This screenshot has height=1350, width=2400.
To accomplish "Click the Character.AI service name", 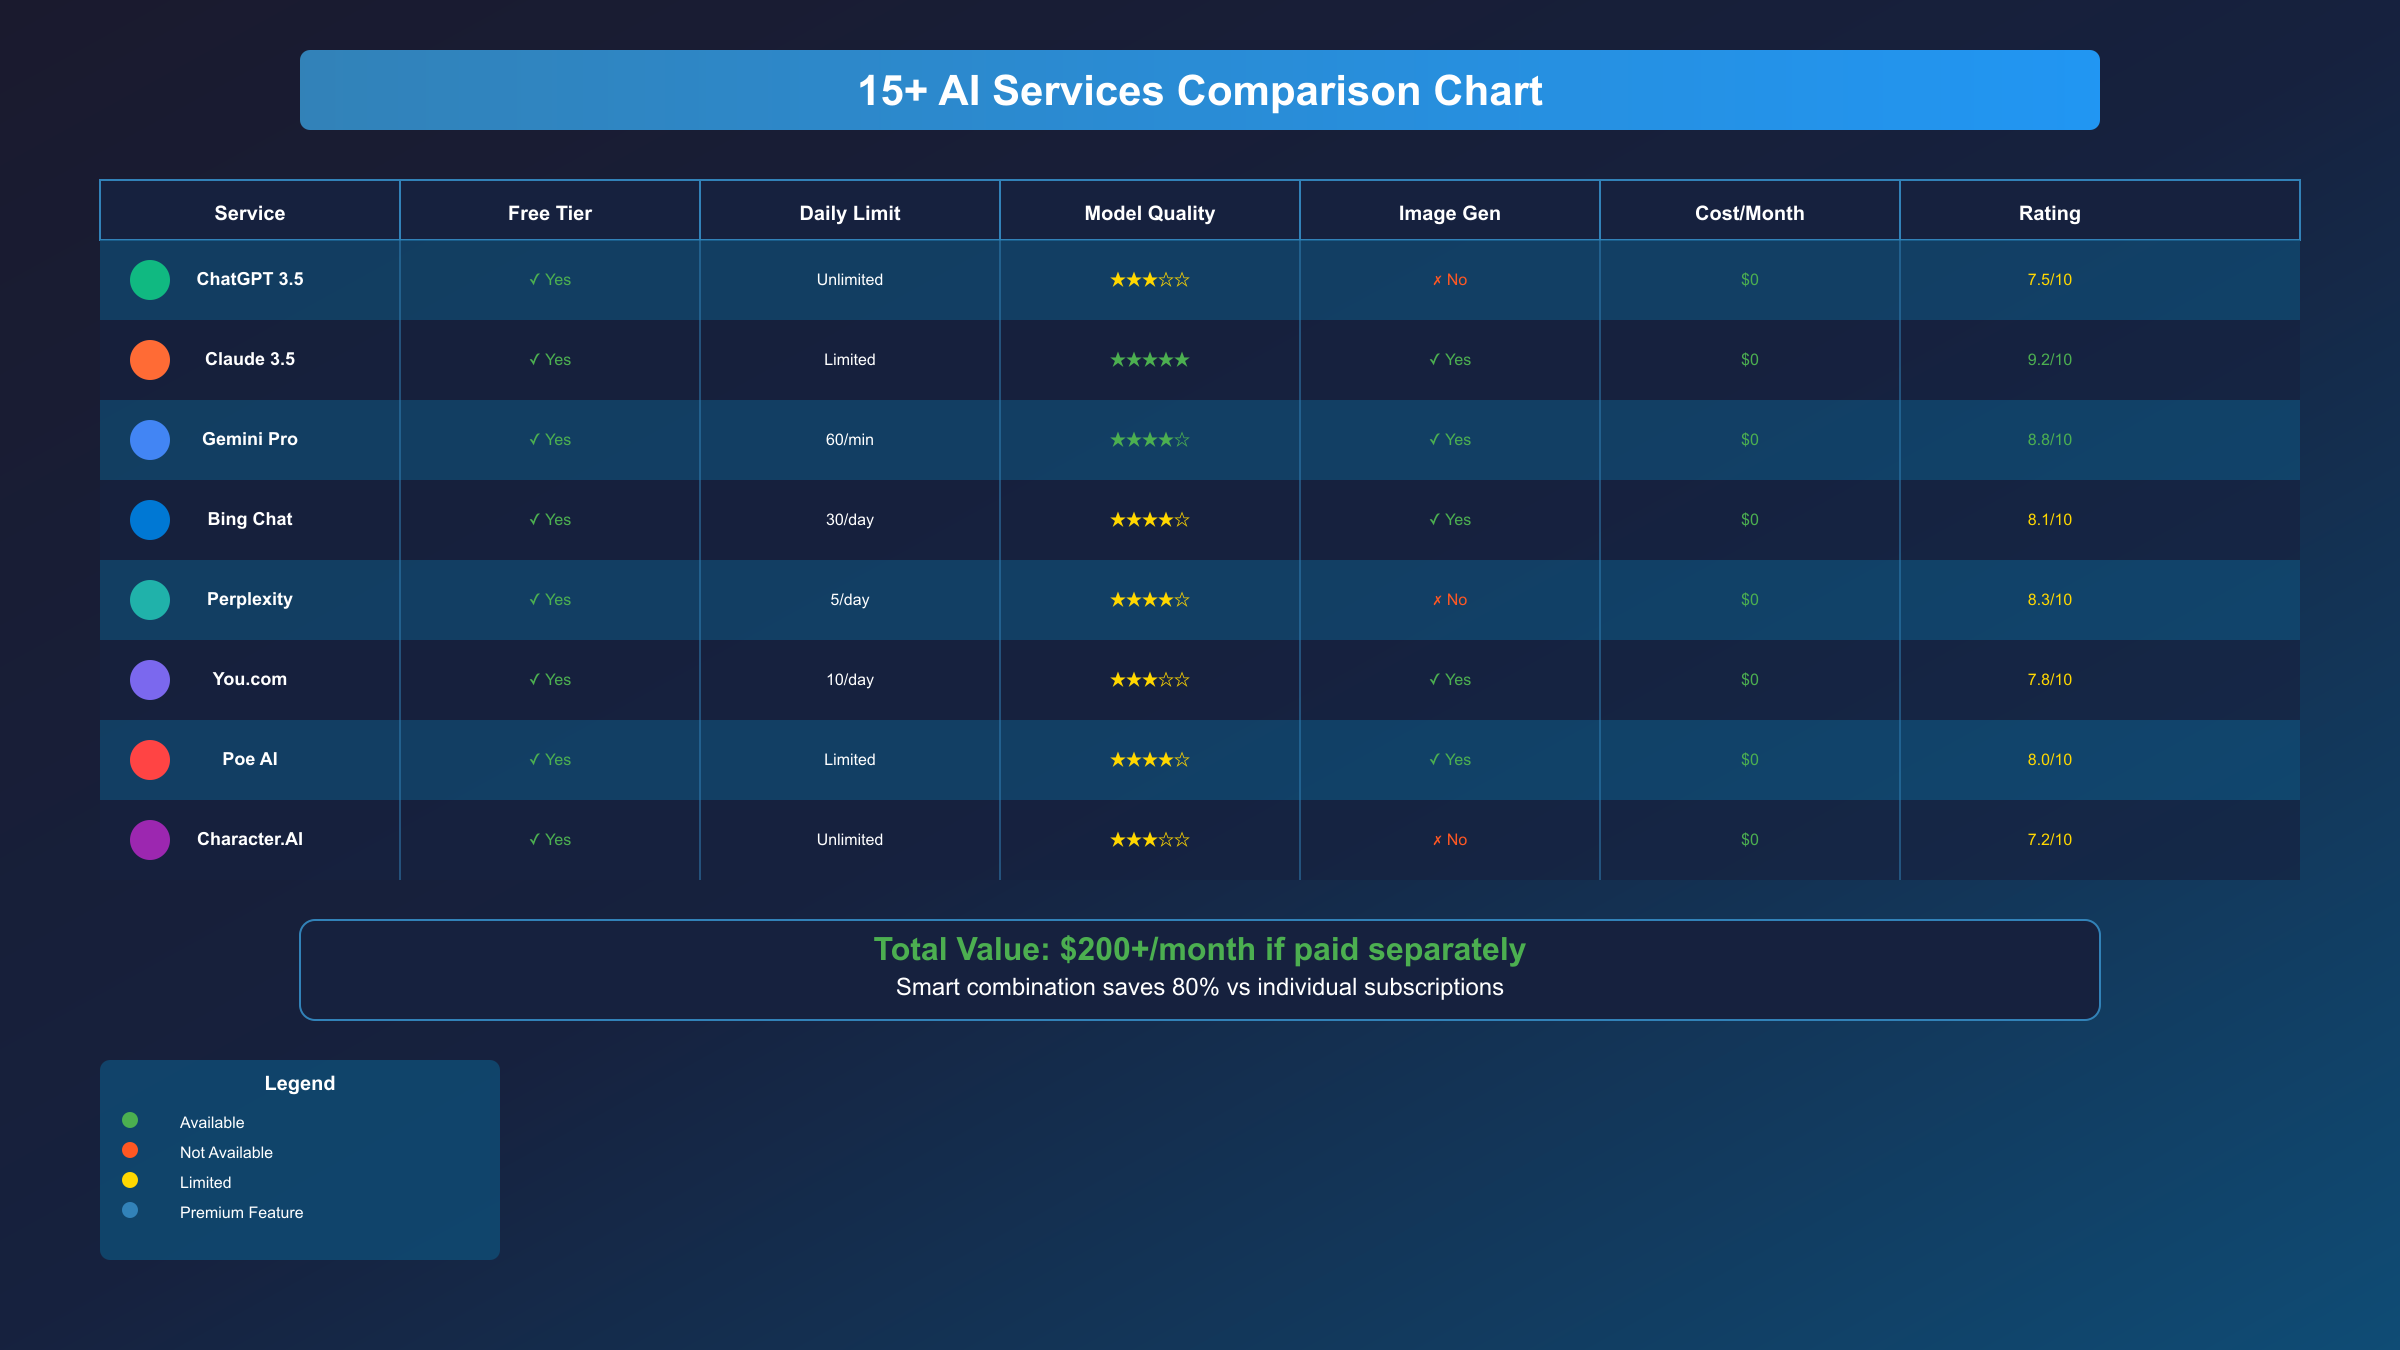I will click(x=250, y=839).
